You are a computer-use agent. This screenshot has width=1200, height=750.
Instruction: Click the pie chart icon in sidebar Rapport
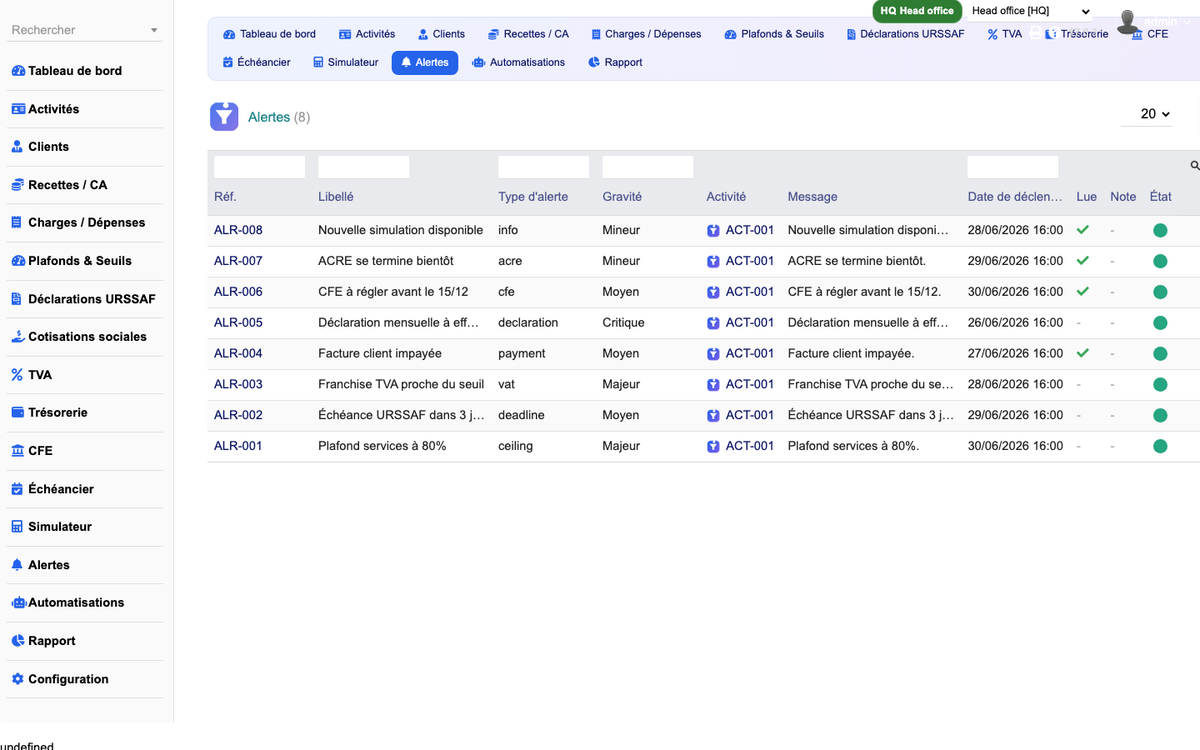[17, 641]
